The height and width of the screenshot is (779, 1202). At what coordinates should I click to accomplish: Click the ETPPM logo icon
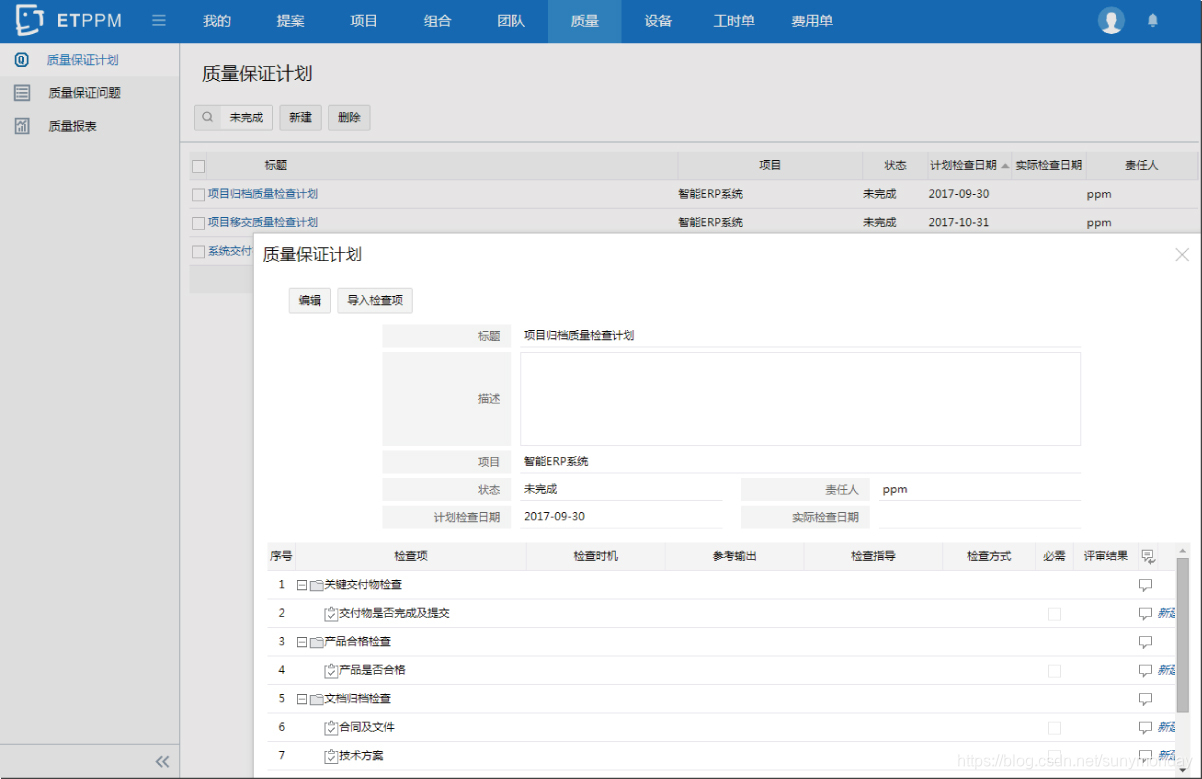(x=30, y=20)
